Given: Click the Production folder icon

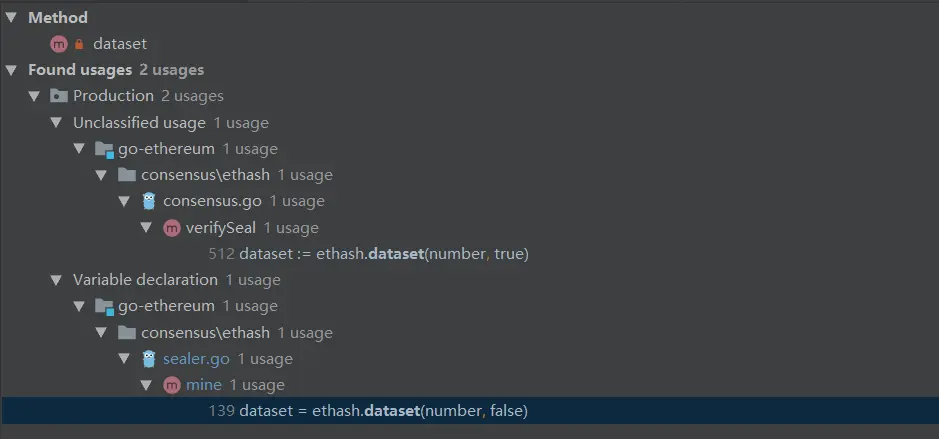Looking at the screenshot, I should coord(59,96).
